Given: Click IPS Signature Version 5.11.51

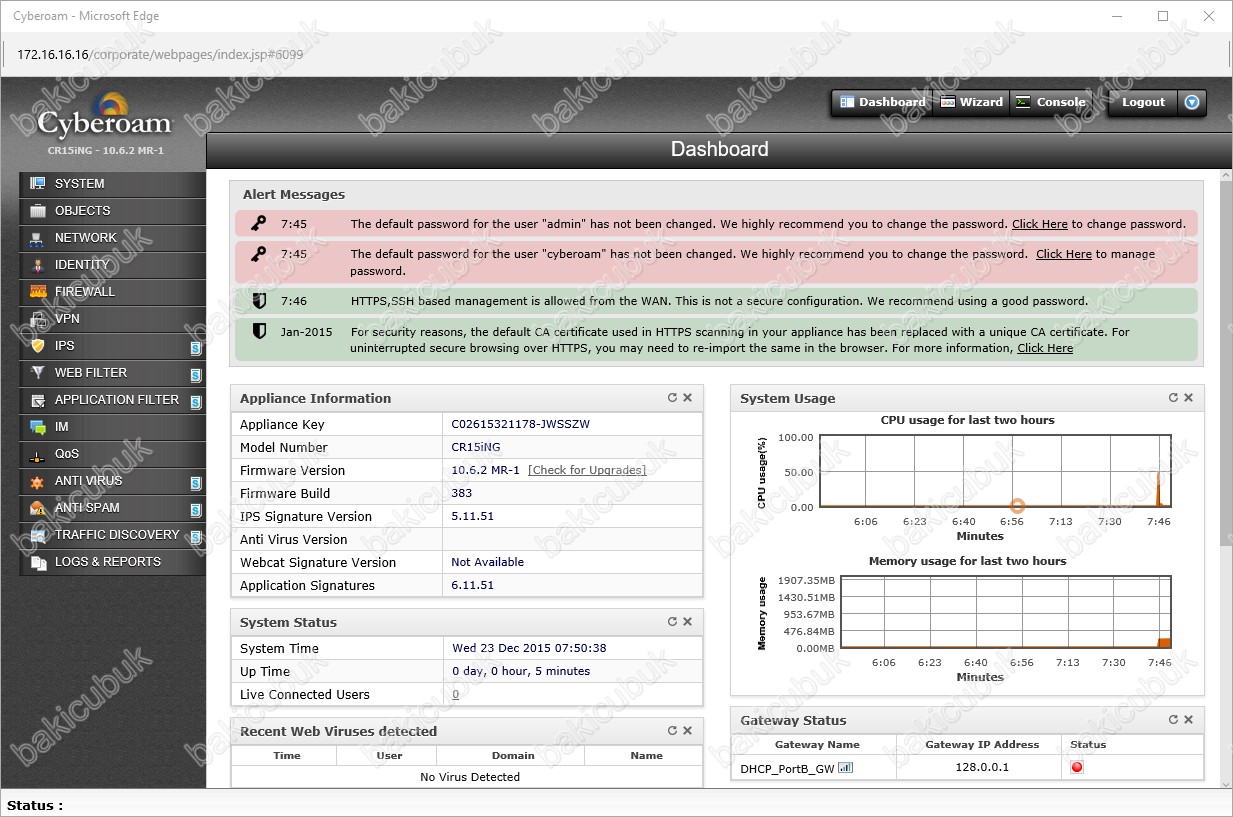Looking at the screenshot, I should [x=473, y=516].
